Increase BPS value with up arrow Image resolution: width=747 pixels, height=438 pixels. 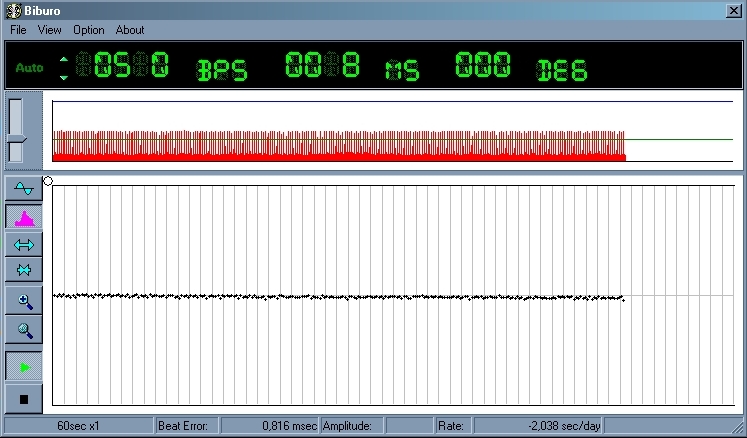pyautogui.click(x=65, y=58)
